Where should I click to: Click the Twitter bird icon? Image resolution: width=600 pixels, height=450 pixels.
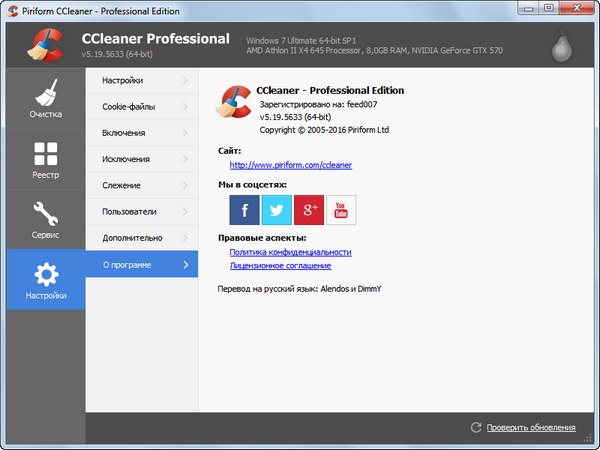pos(276,209)
